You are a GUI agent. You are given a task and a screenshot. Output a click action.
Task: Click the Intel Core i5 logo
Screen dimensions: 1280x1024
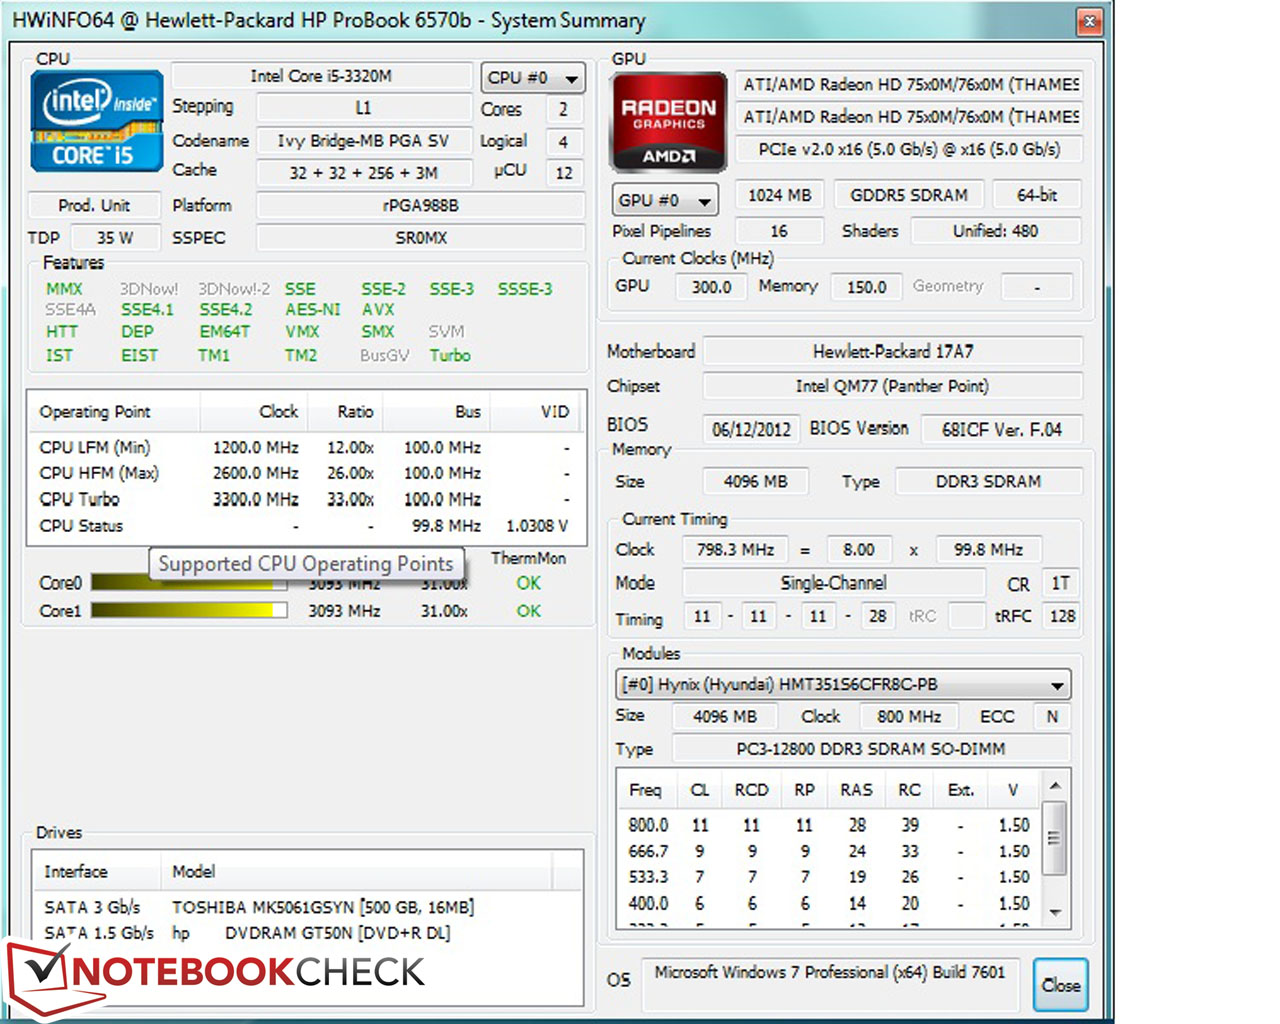click(x=97, y=121)
